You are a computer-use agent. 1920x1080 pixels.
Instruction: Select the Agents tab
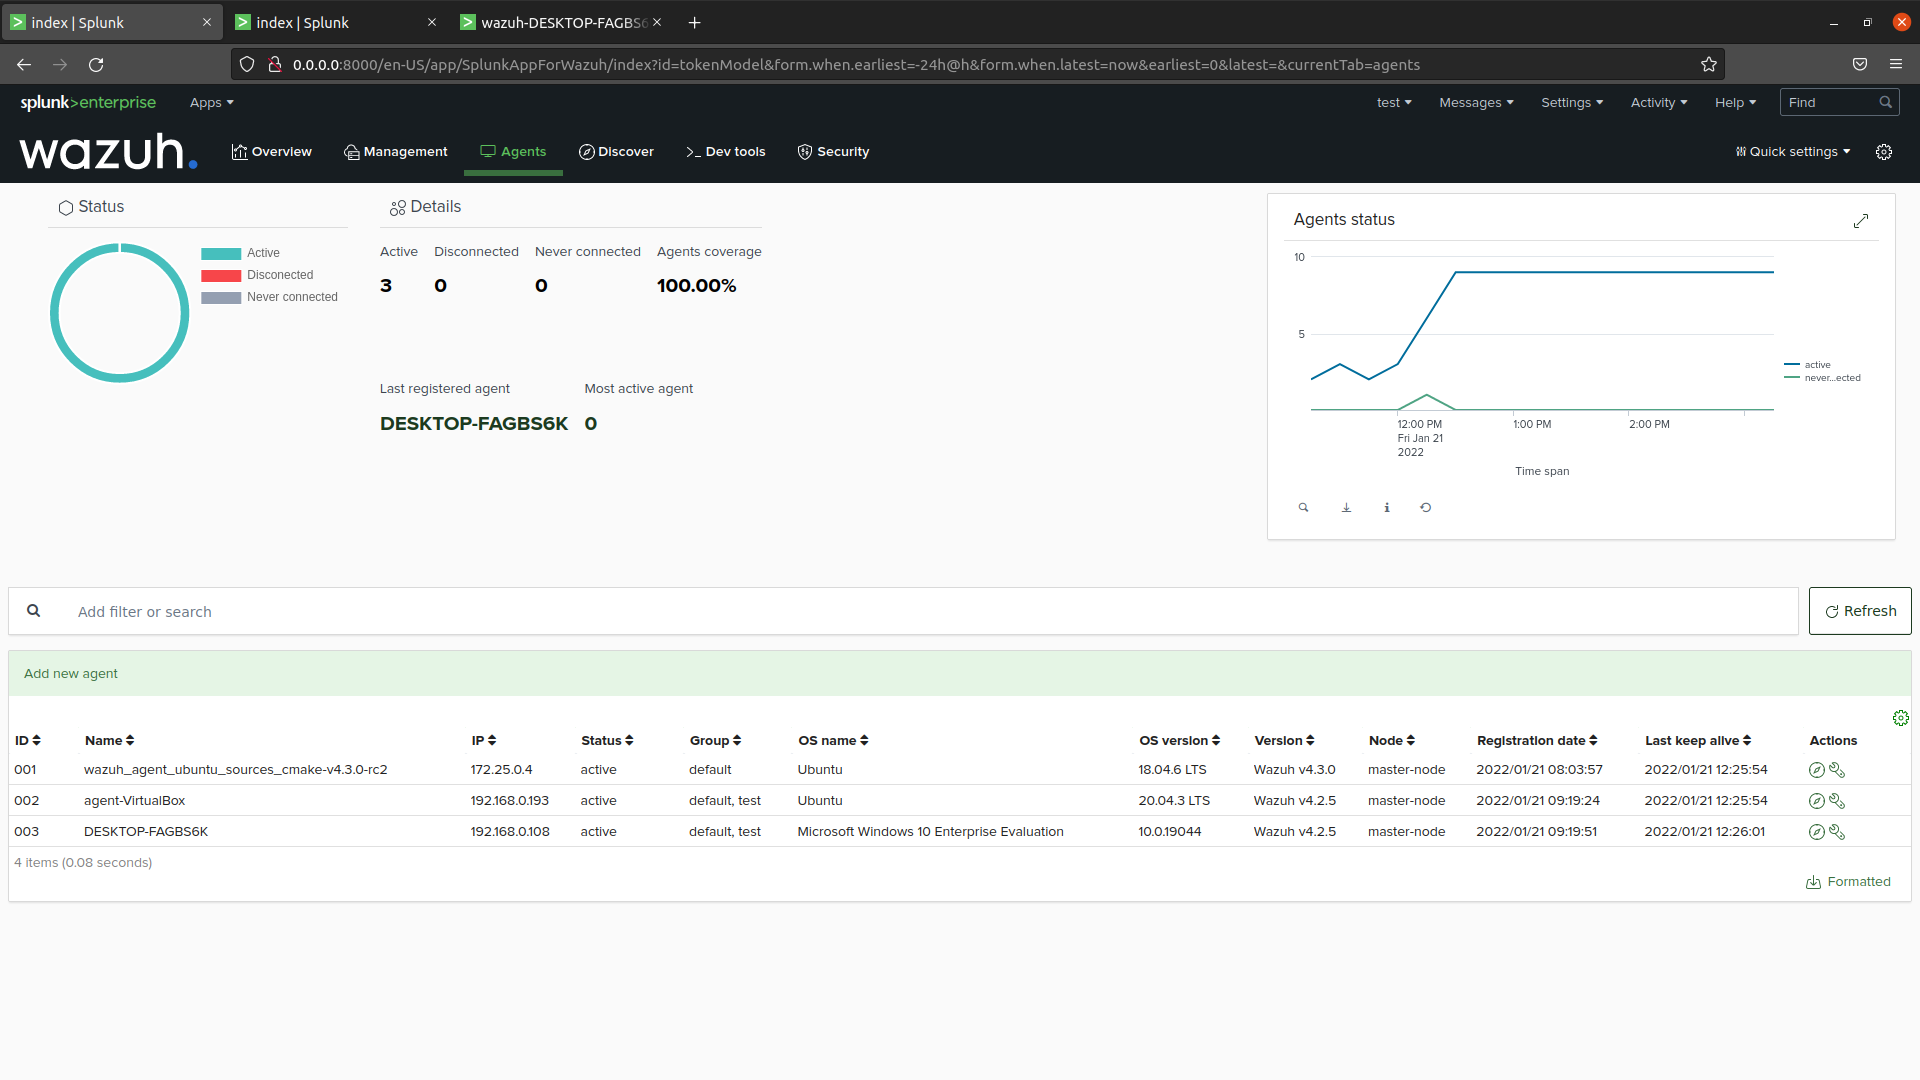[x=513, y=152]
